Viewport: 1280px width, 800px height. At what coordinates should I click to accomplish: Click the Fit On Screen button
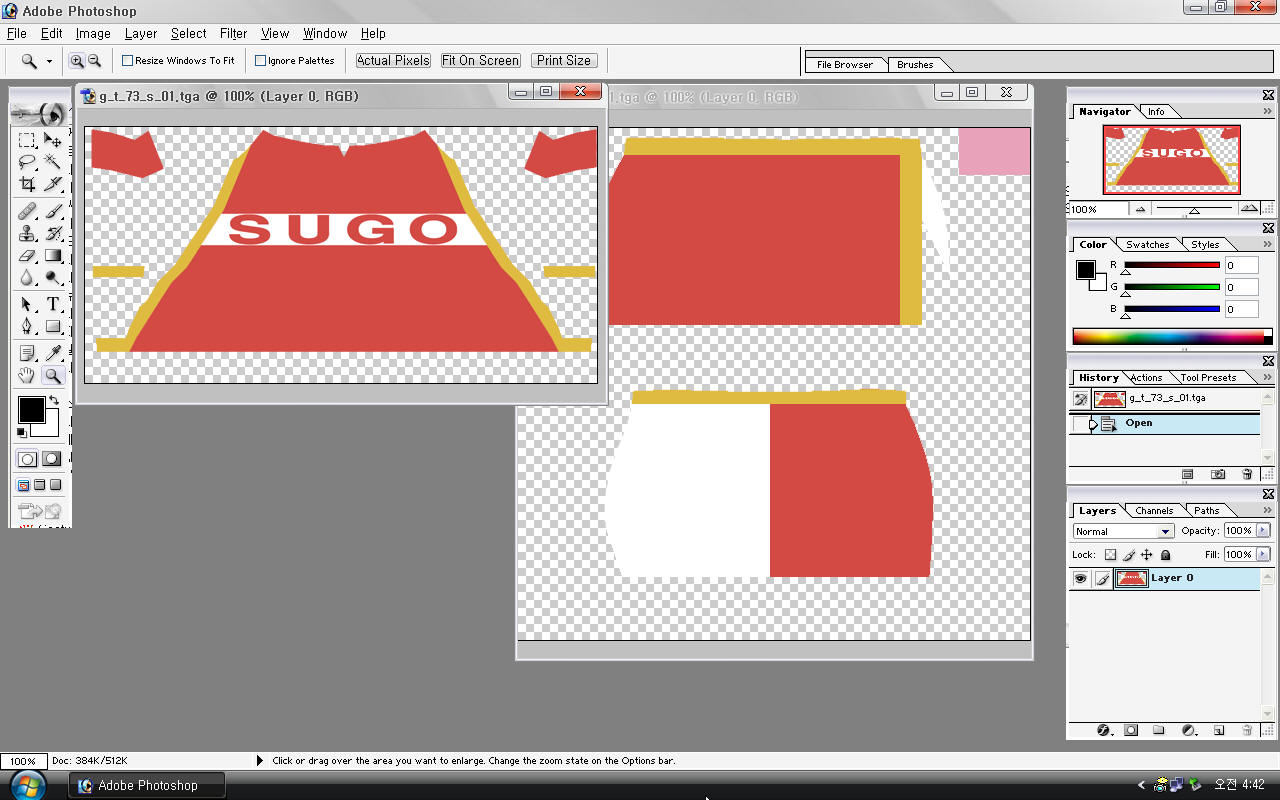(x=481, y=61)
